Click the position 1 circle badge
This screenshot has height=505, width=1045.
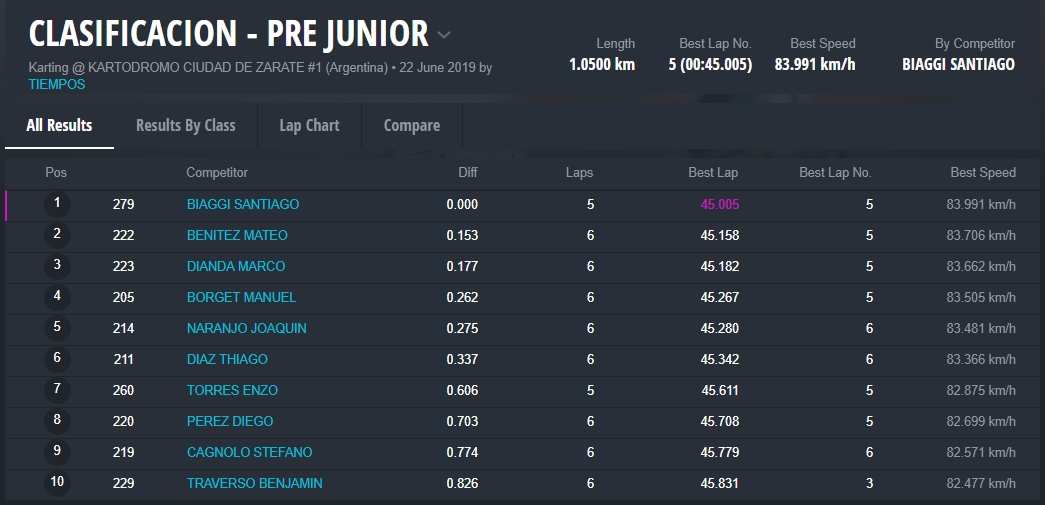coord(57,204)
